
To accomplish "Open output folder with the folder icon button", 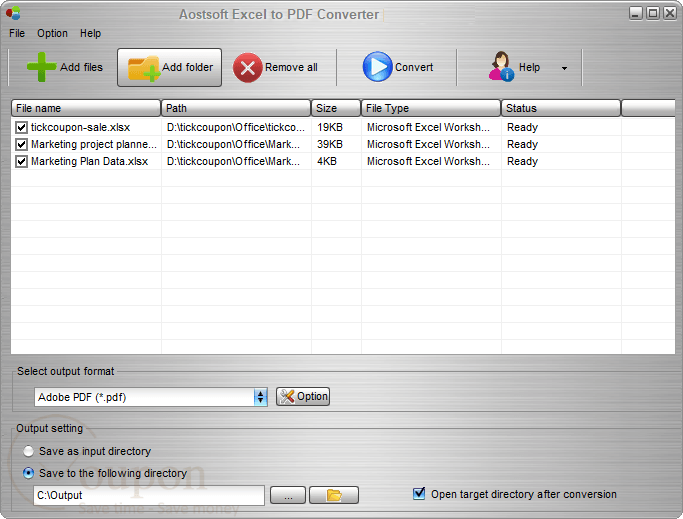I will point(334,495).
